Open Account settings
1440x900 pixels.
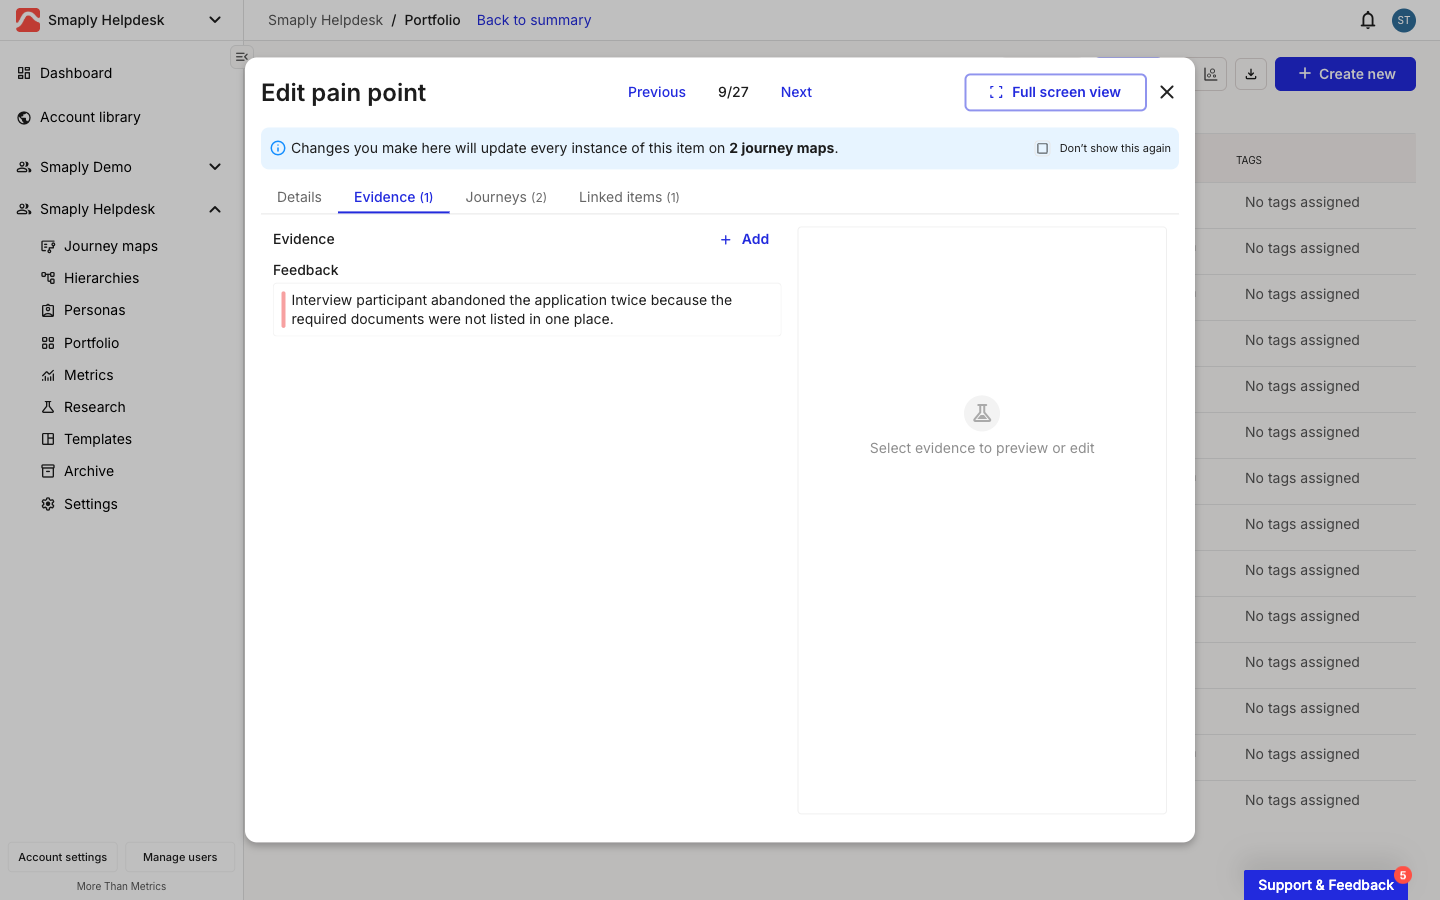coord(63,857)
